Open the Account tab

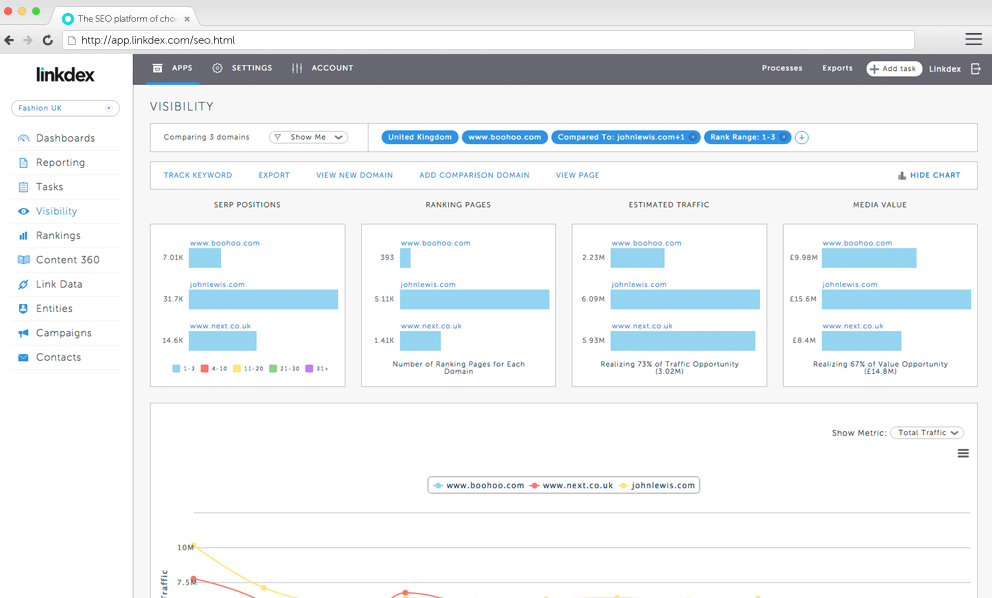pos(323,68)
